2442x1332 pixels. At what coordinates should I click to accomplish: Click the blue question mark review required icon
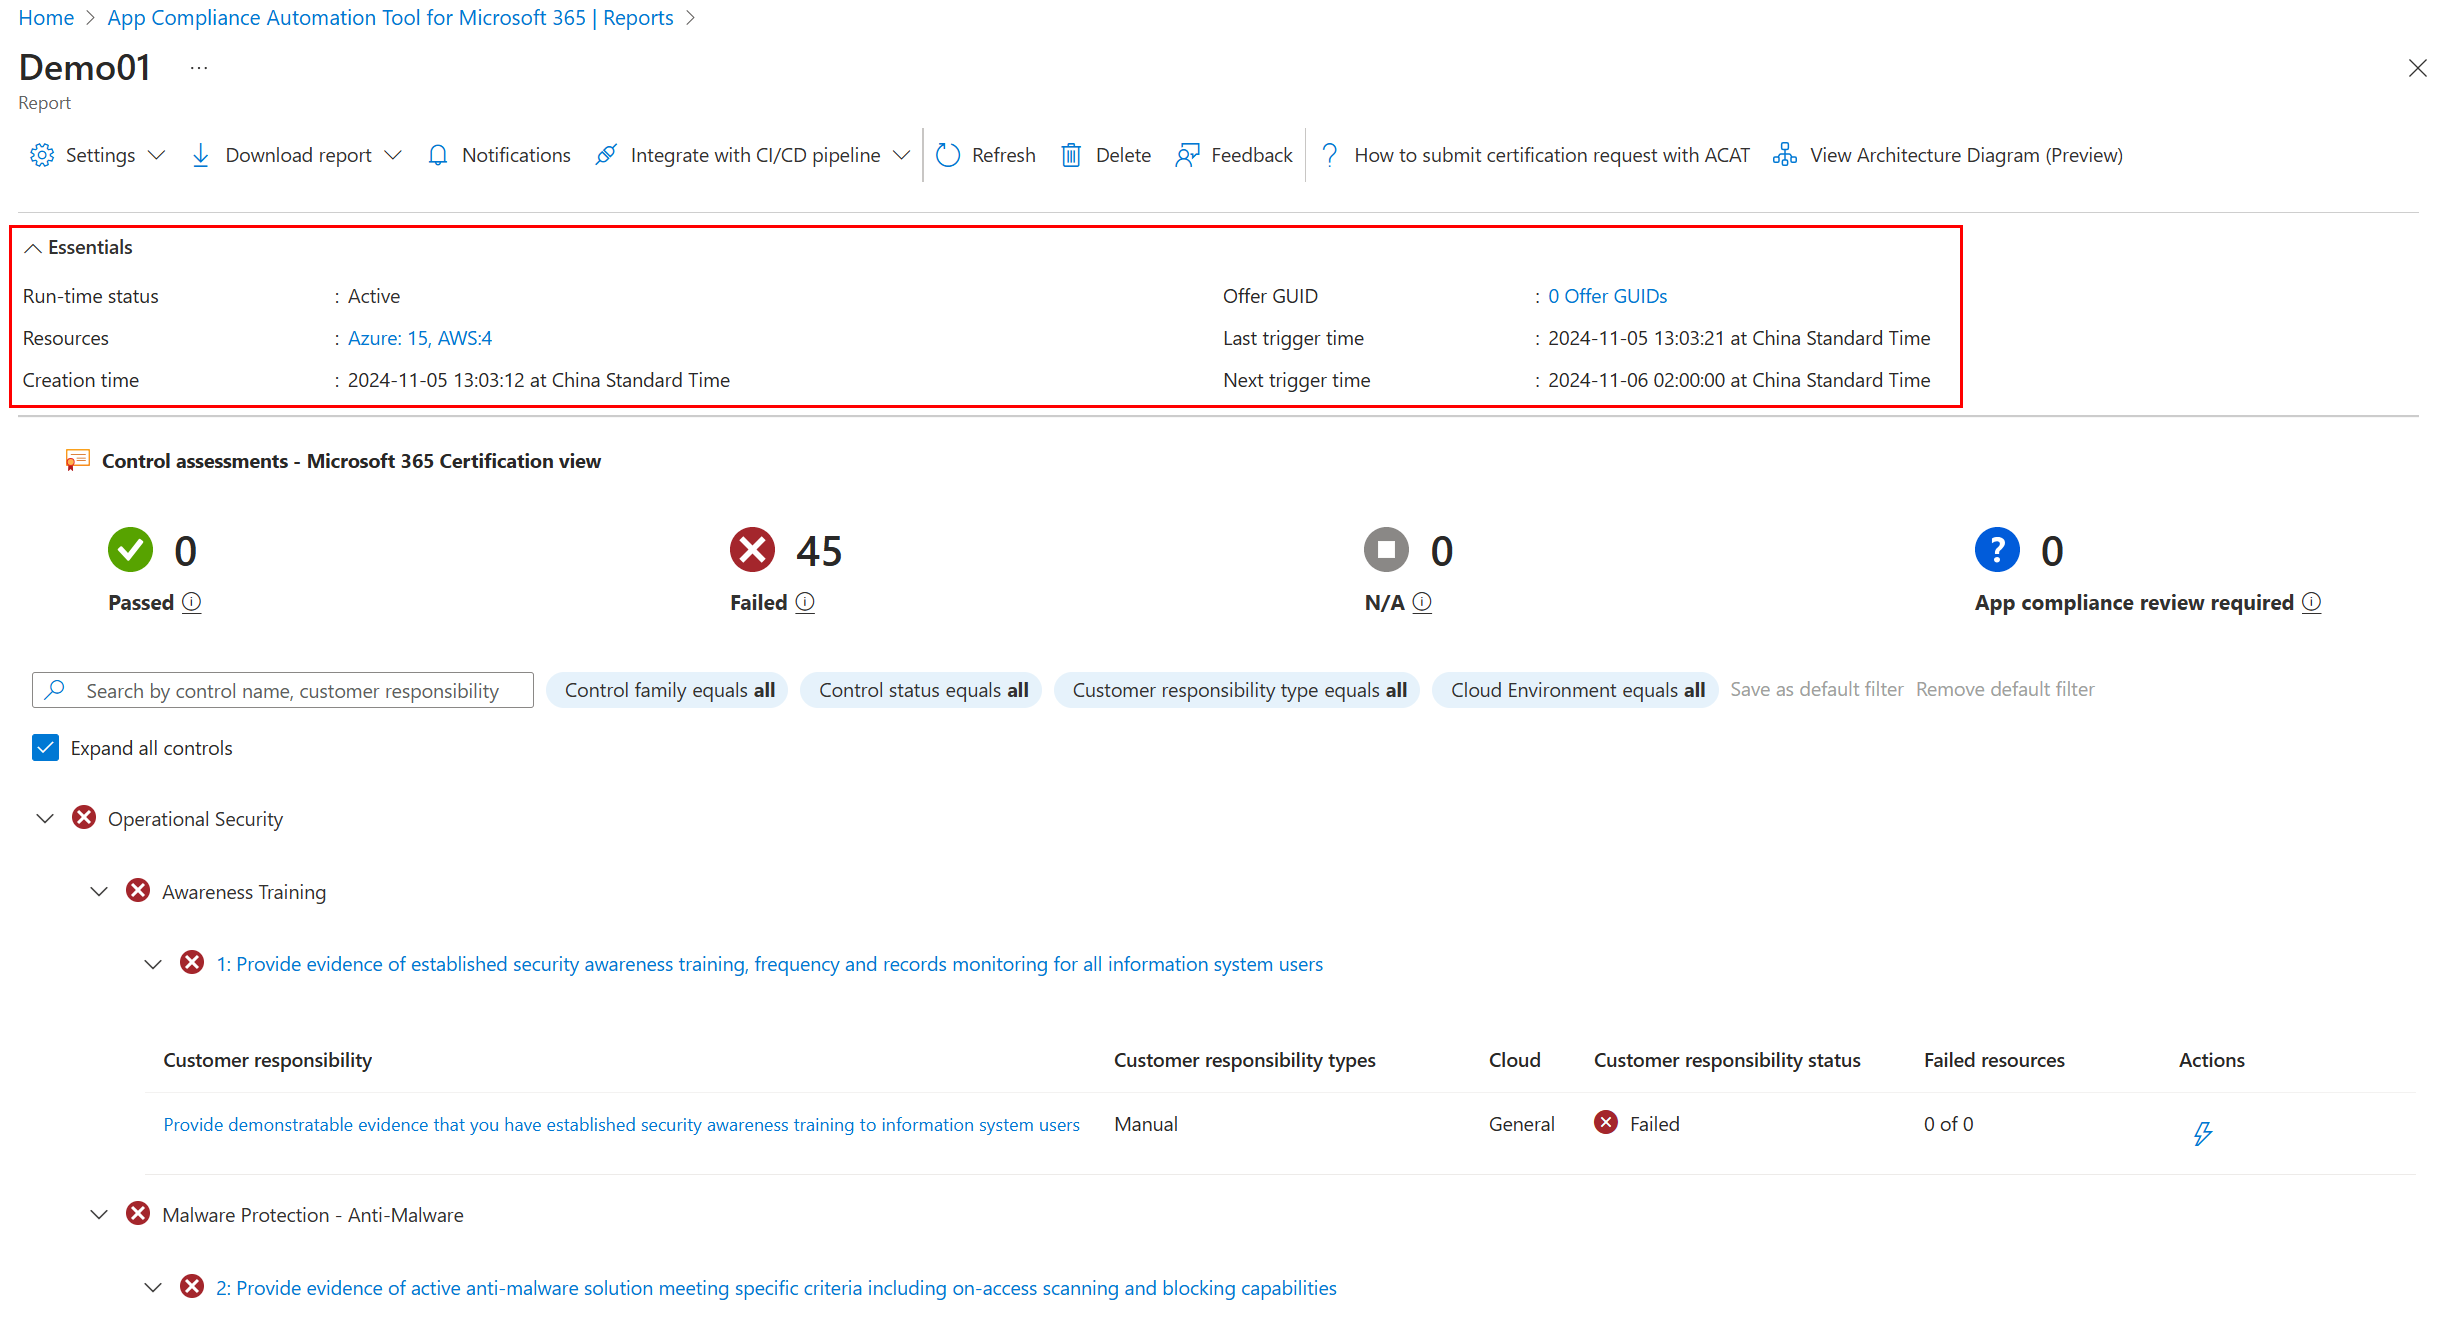tap(1997, 550)
